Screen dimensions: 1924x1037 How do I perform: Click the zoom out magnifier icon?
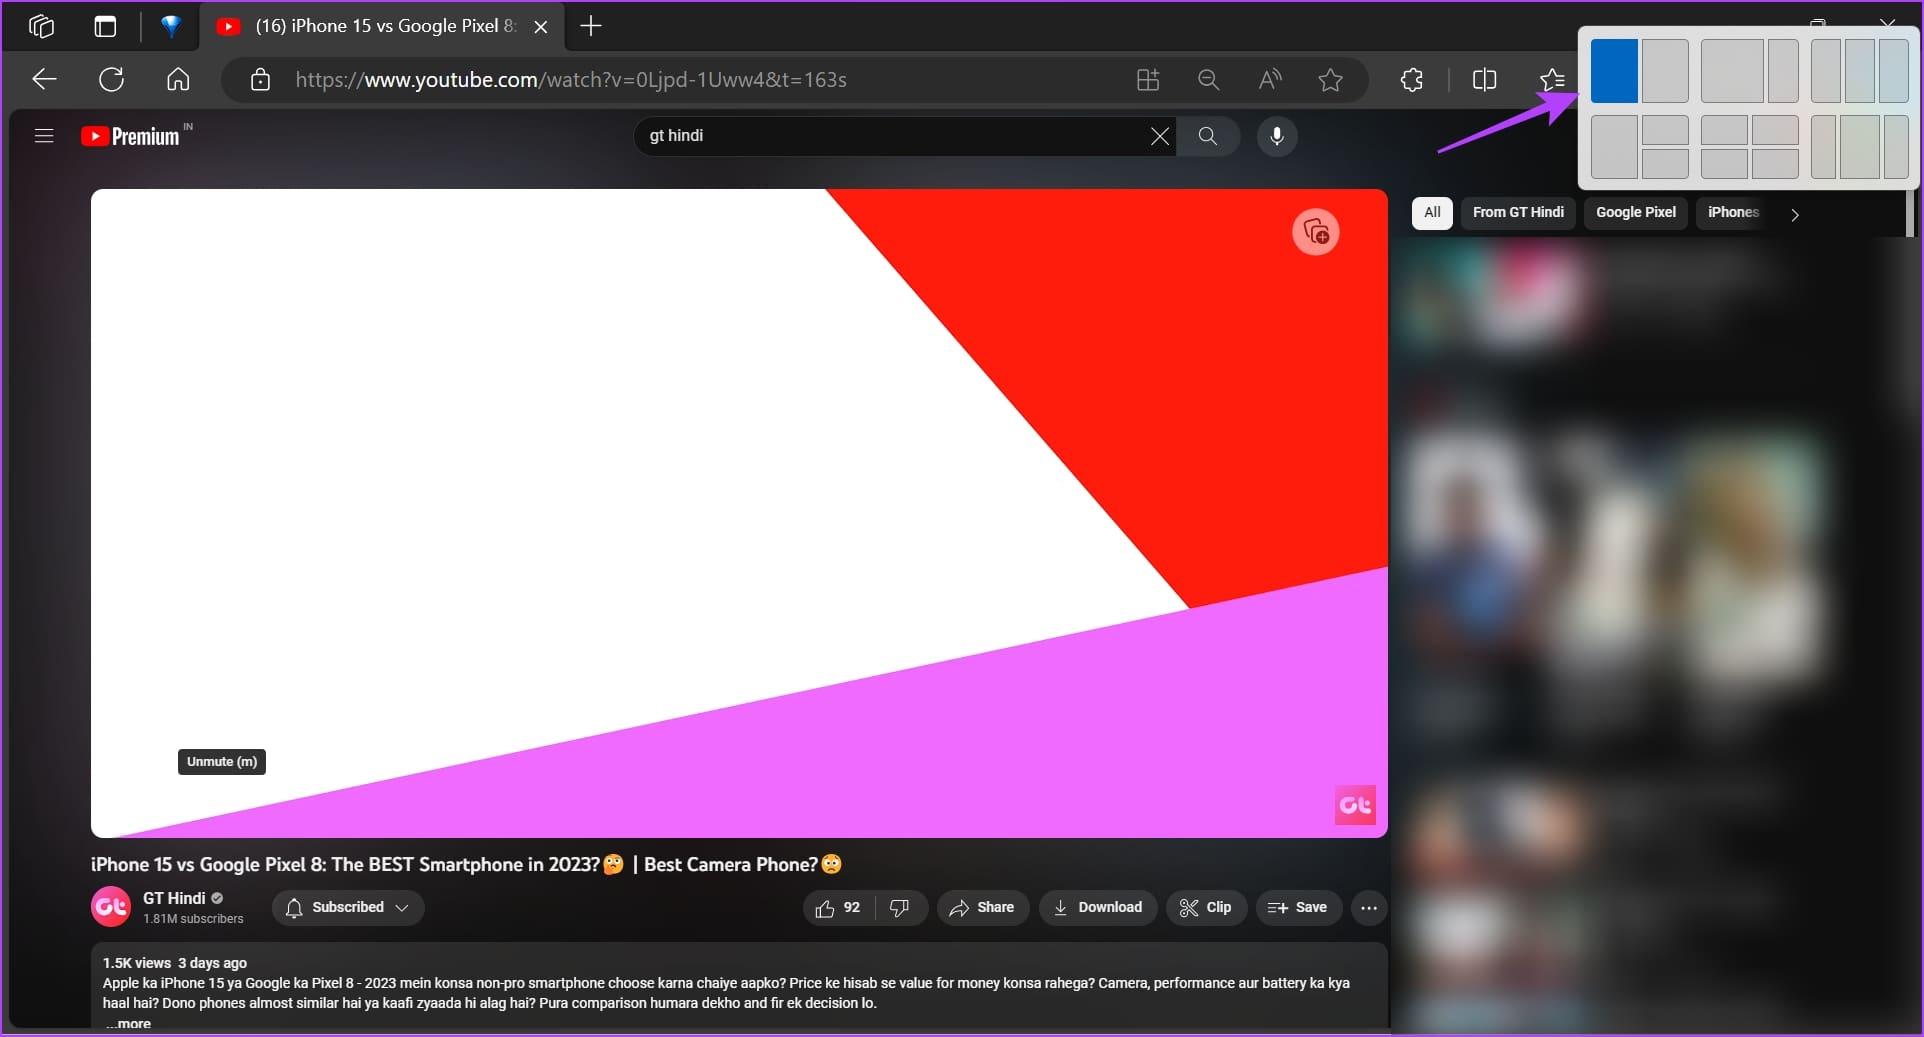point(1208,80)
